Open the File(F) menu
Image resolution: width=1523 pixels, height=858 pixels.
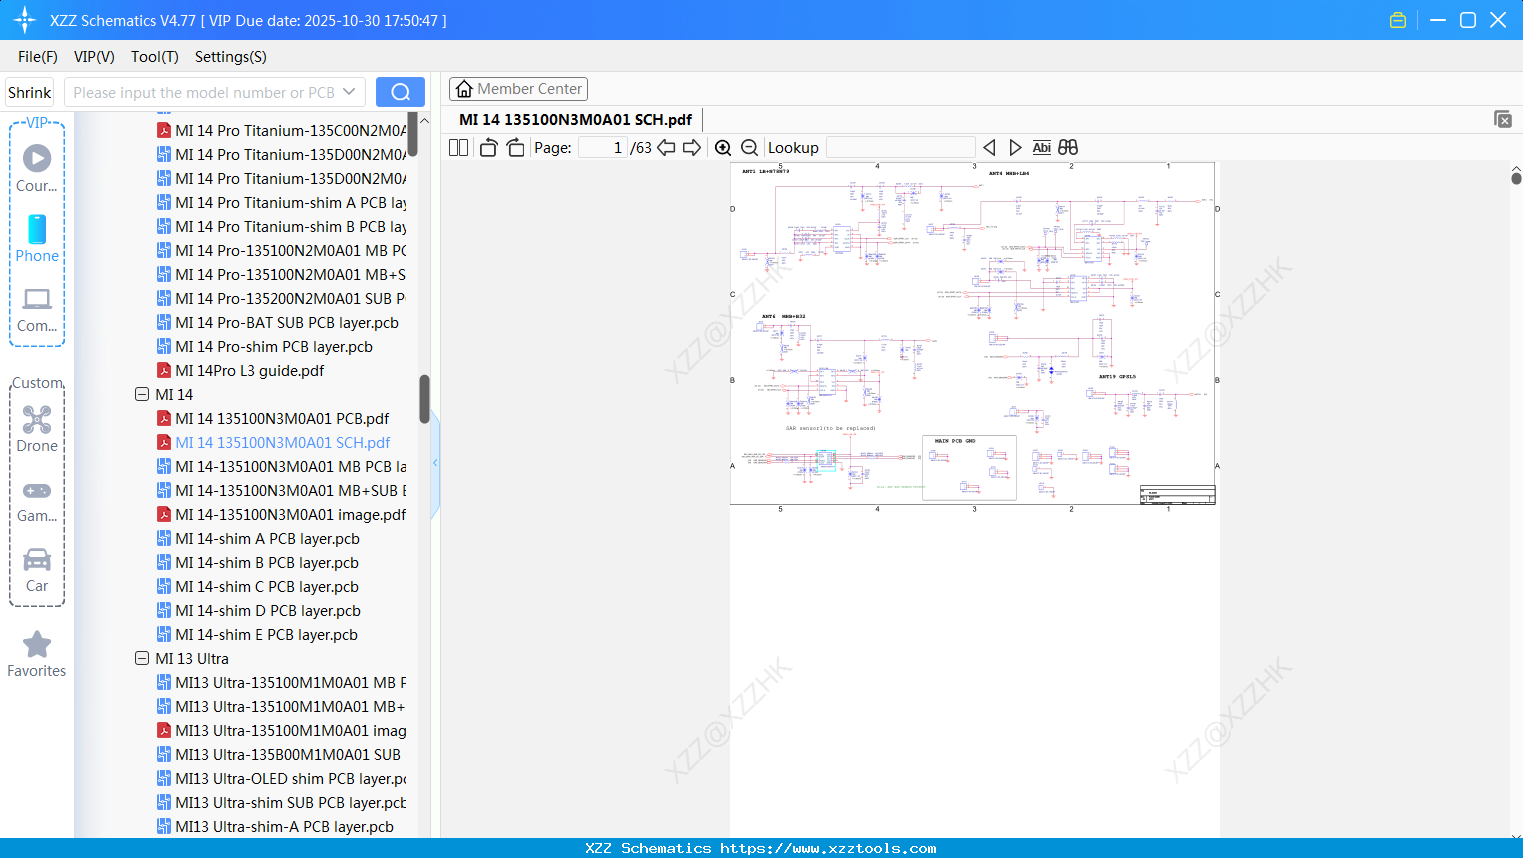tap(38, 57)
